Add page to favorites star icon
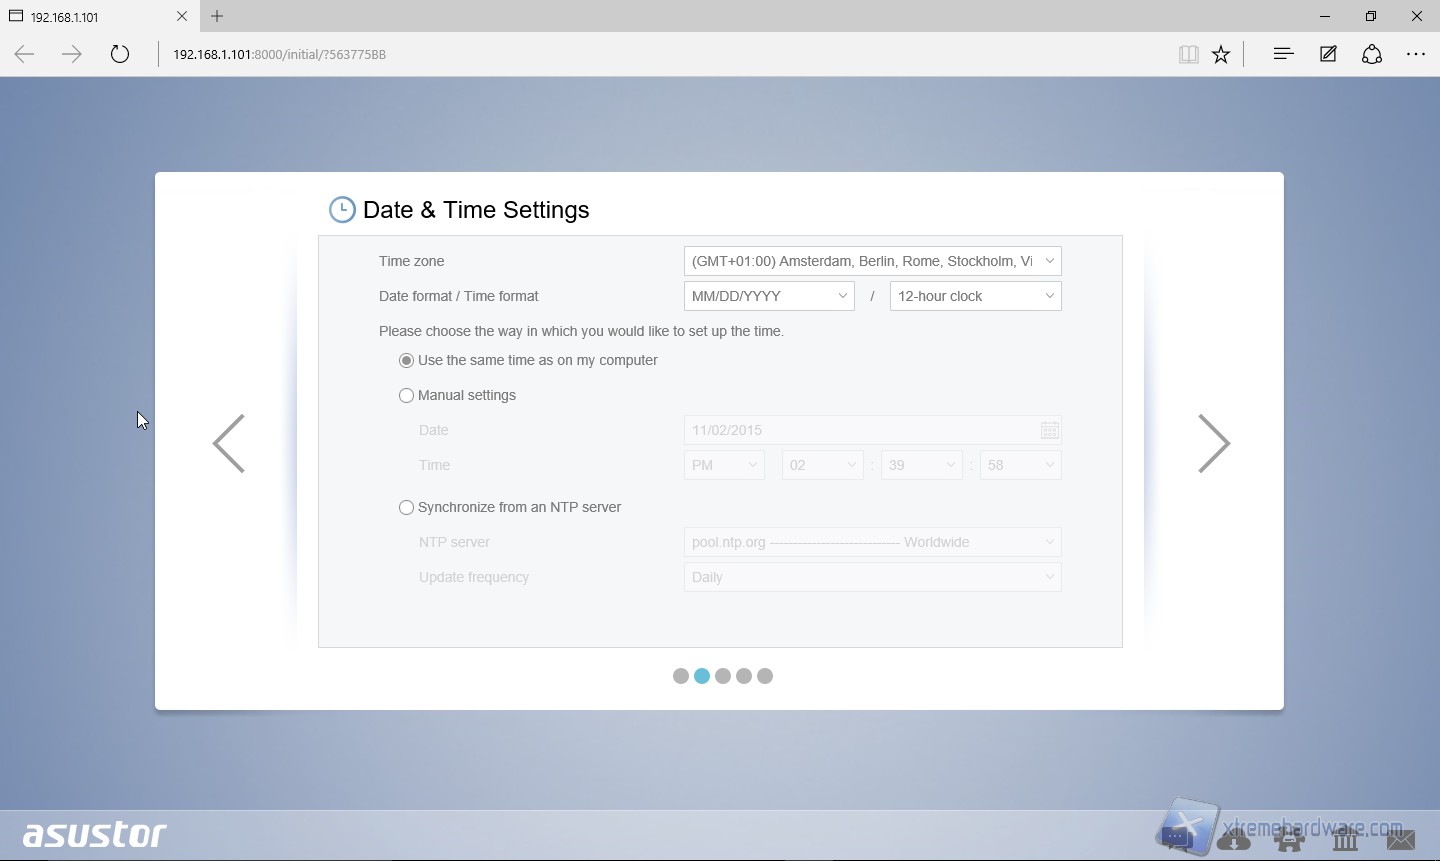Screen dimensions: 1440x861 click(x=1221, y=55)
